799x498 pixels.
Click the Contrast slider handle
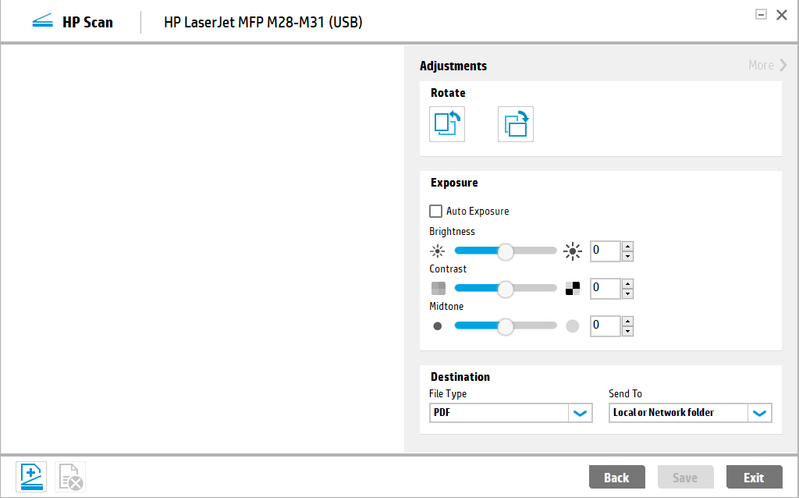pyautogui.click(x=505, y=289)
